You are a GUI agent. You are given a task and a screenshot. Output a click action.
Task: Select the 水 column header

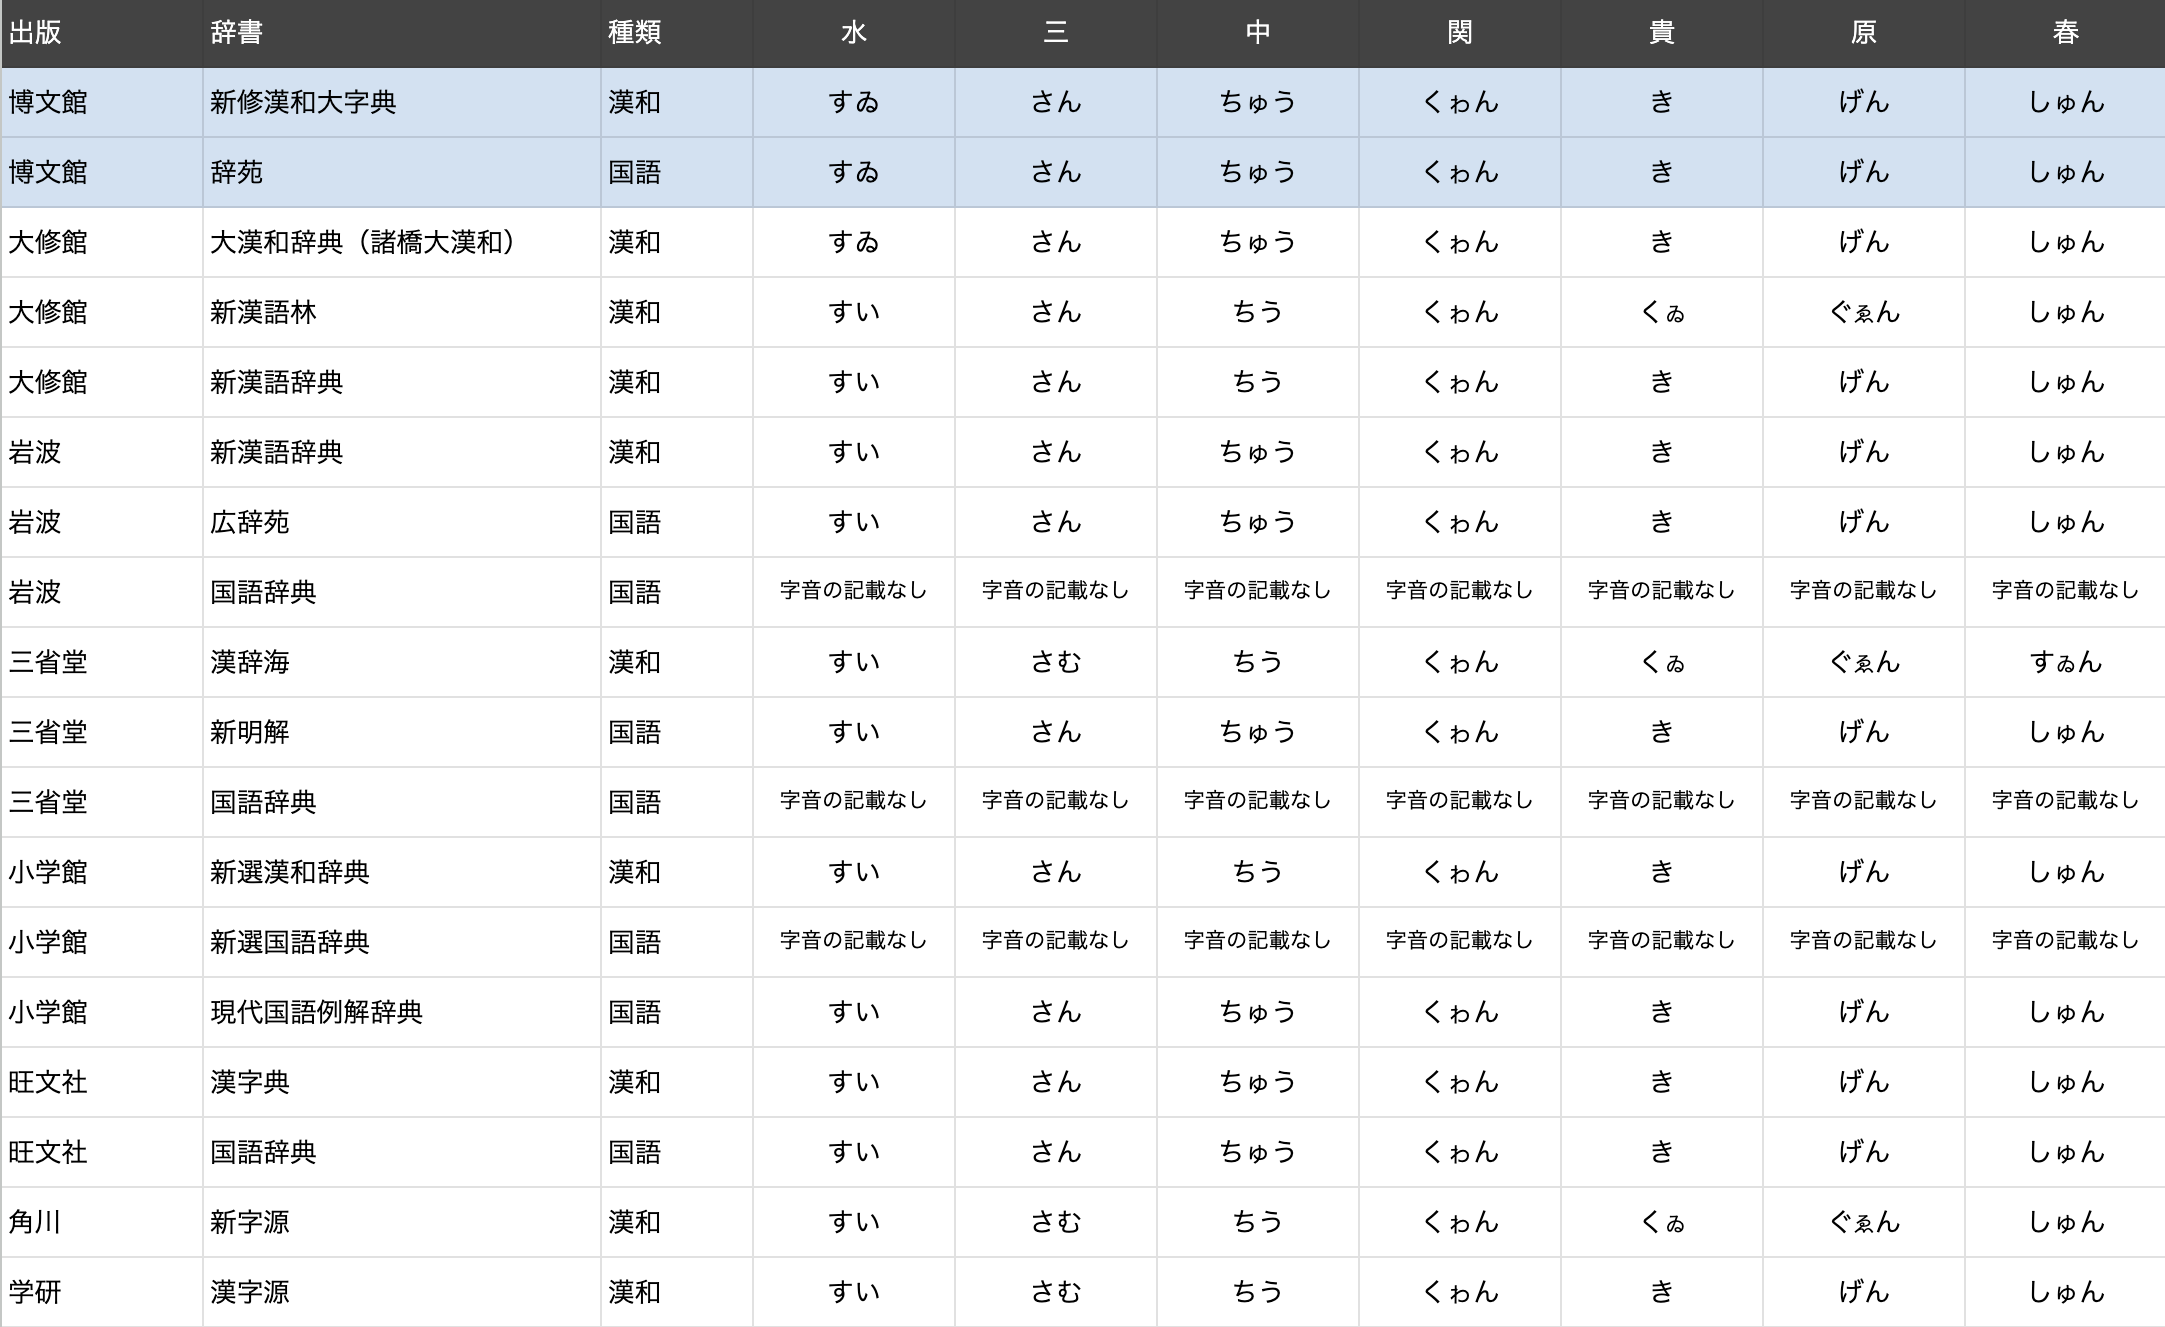click(x=853, y=33)
